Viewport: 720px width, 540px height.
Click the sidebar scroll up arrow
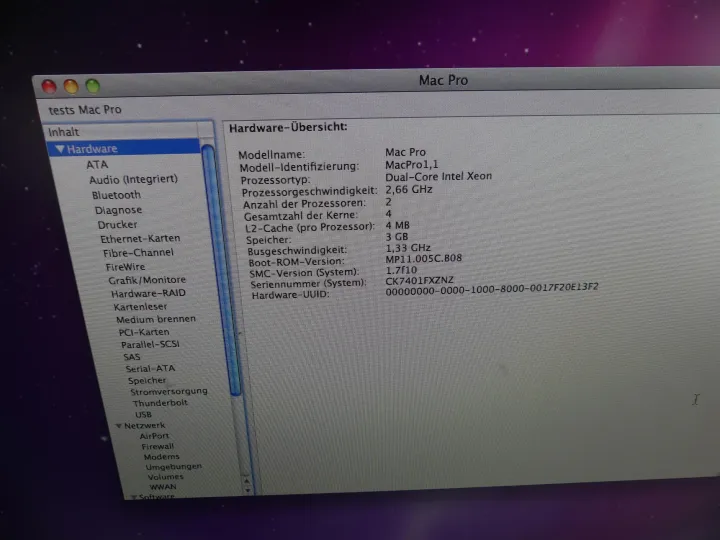(247, 481)
